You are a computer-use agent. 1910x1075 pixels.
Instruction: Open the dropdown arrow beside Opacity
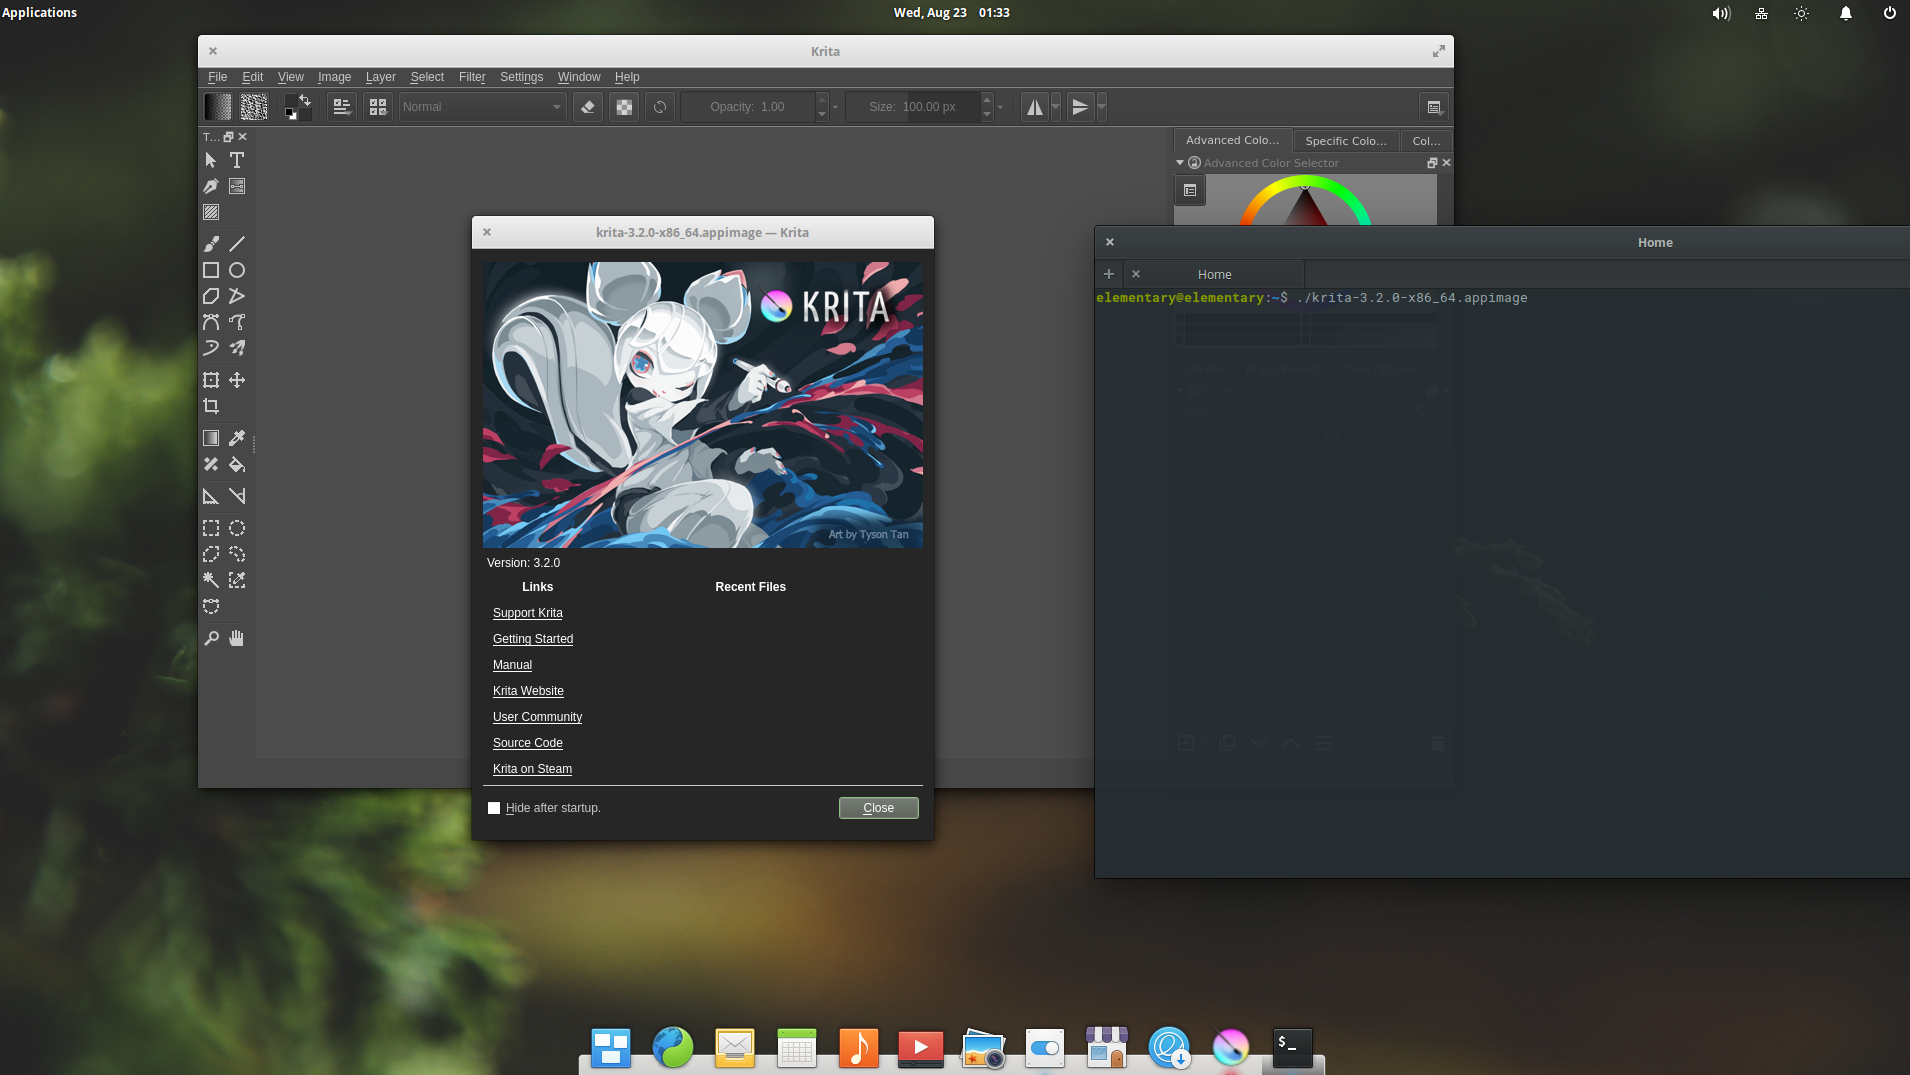coord(836,107)
